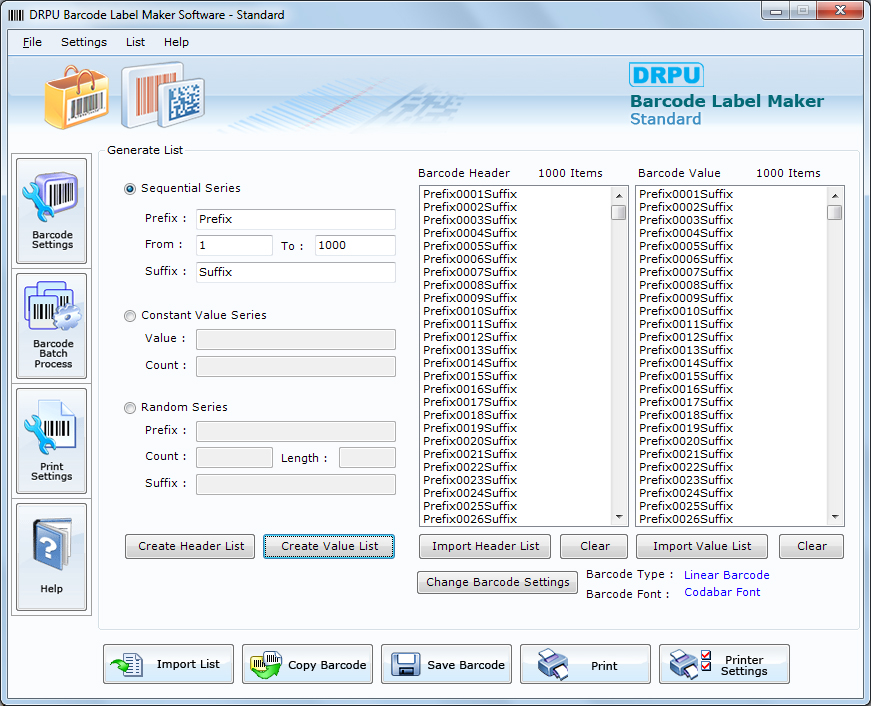Click Import Header List button
This screenshot has width=871, height=706.
pos(485,547)
